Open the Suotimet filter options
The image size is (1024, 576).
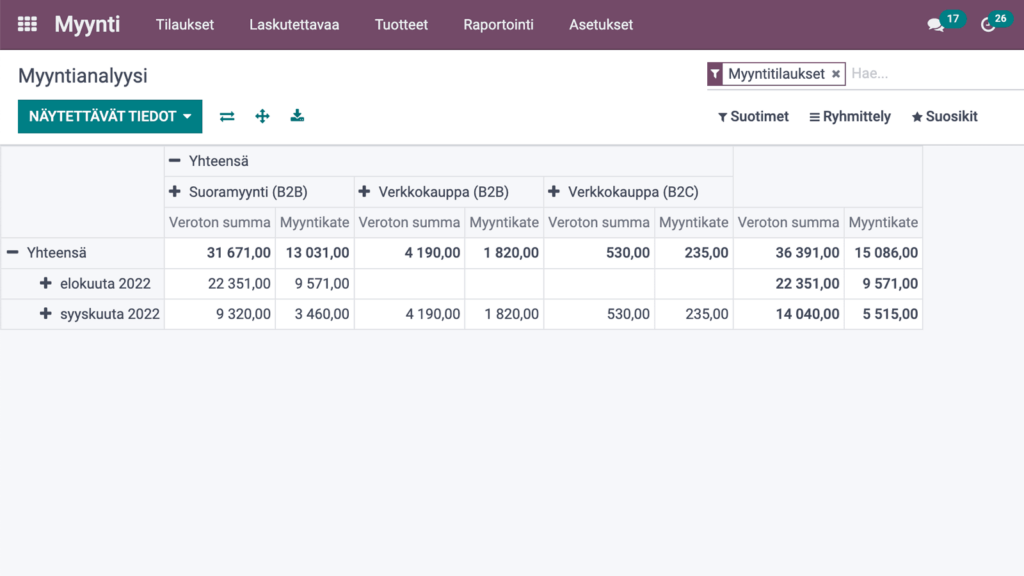click(753, 116)
